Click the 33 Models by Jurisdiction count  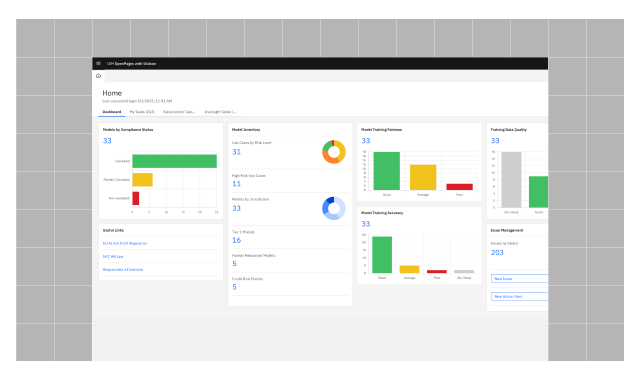click(236, 209)
